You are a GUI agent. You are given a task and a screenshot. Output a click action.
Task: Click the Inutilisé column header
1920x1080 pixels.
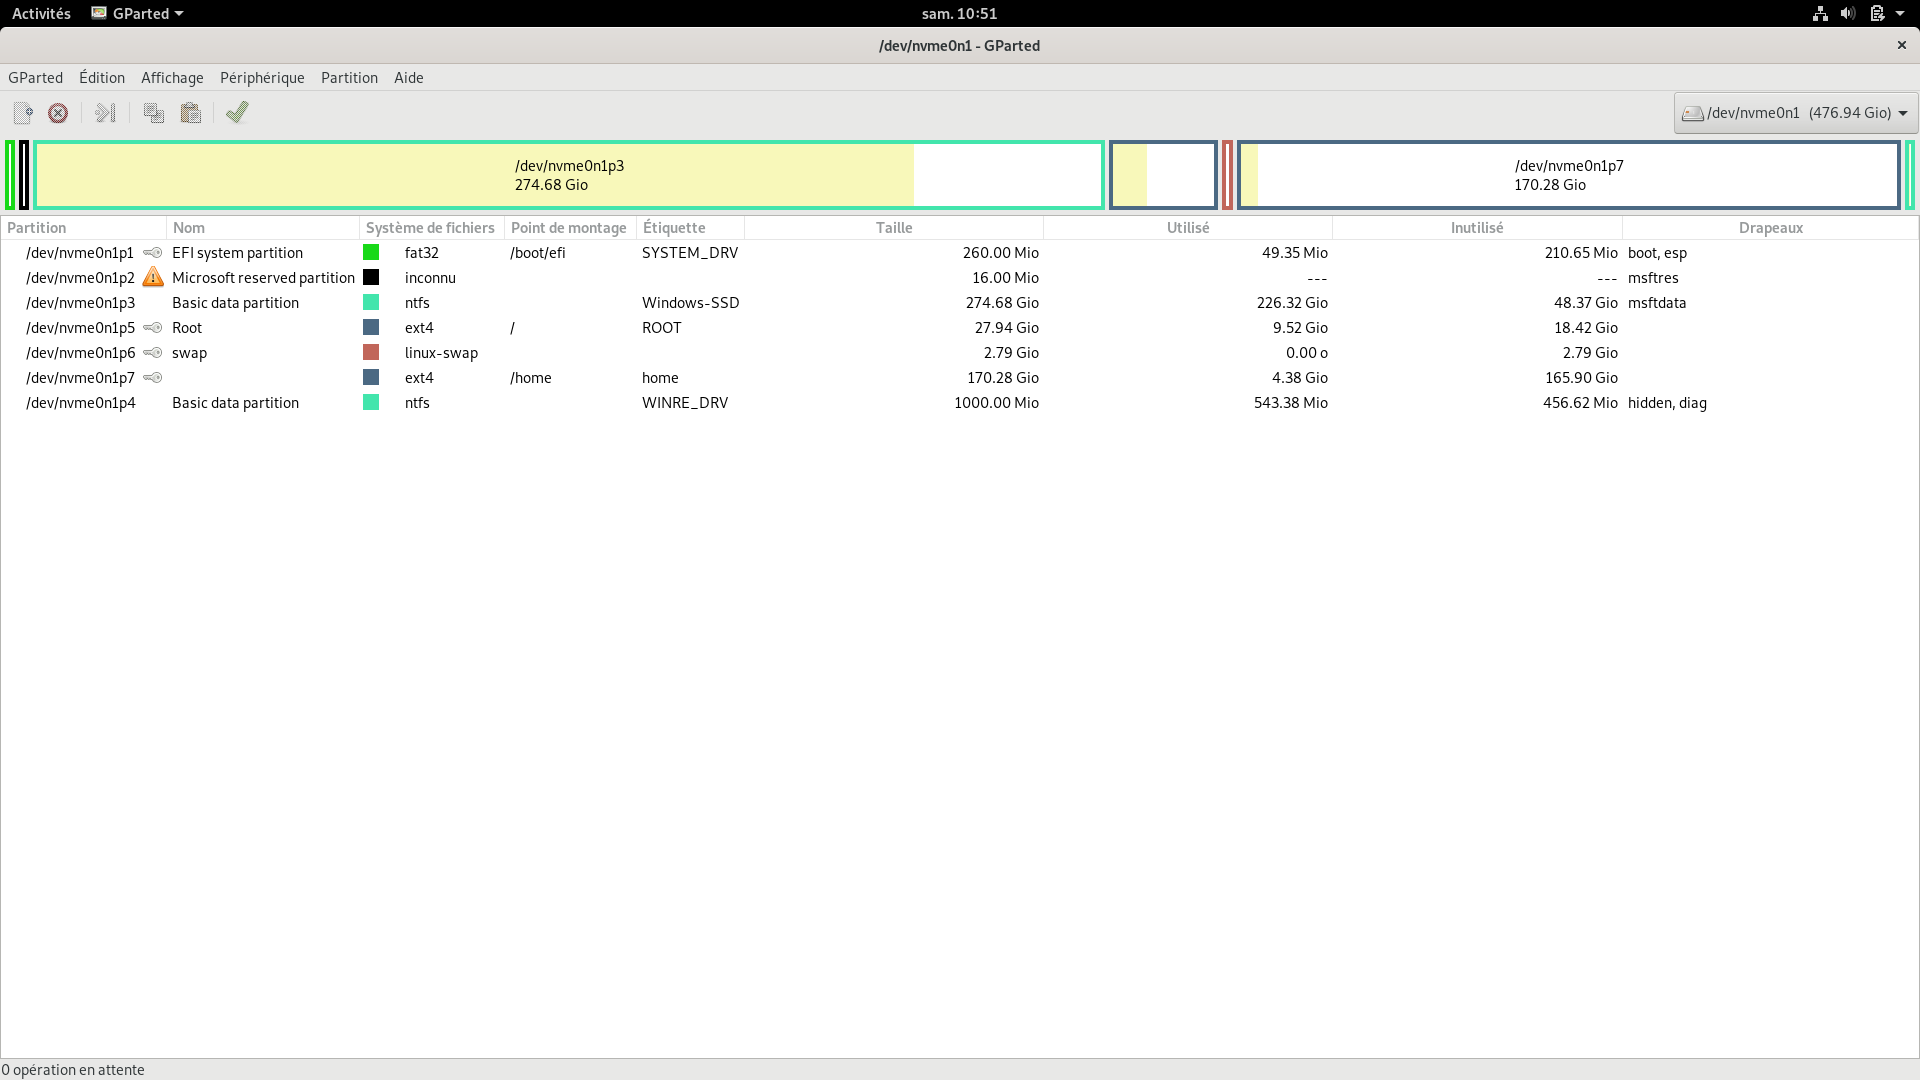(1477, 228)
